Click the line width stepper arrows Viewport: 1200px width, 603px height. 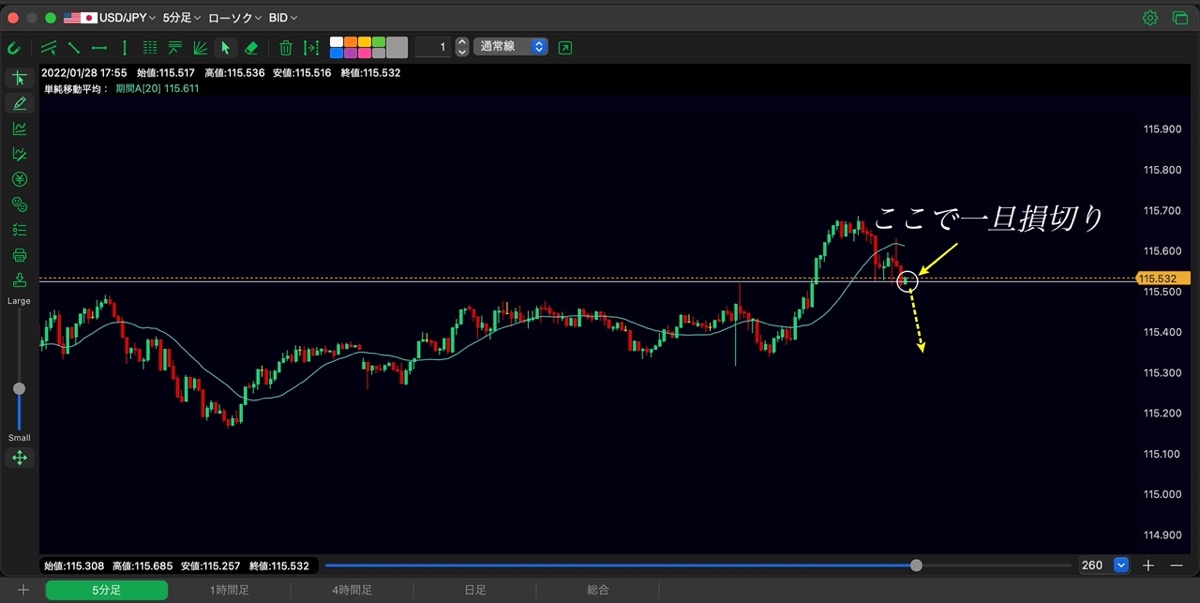(x=462, y=47)
